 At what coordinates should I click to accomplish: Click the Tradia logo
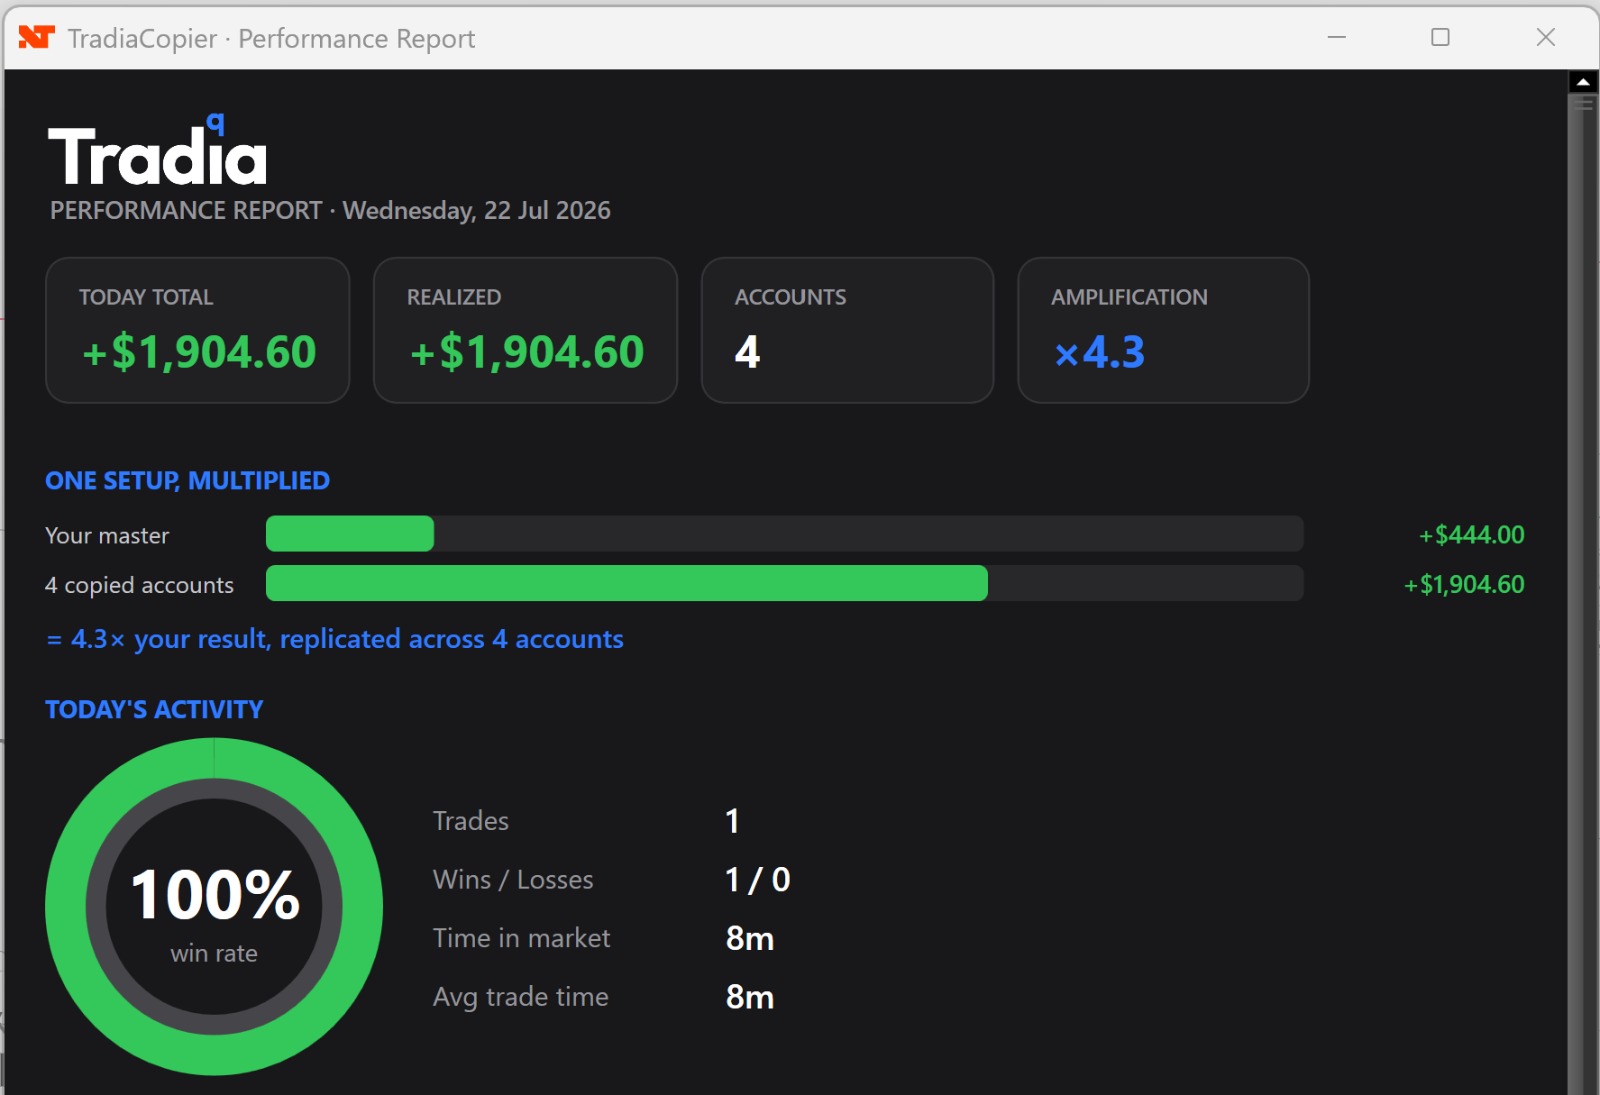pyautogui.click(x=158, y=151)
